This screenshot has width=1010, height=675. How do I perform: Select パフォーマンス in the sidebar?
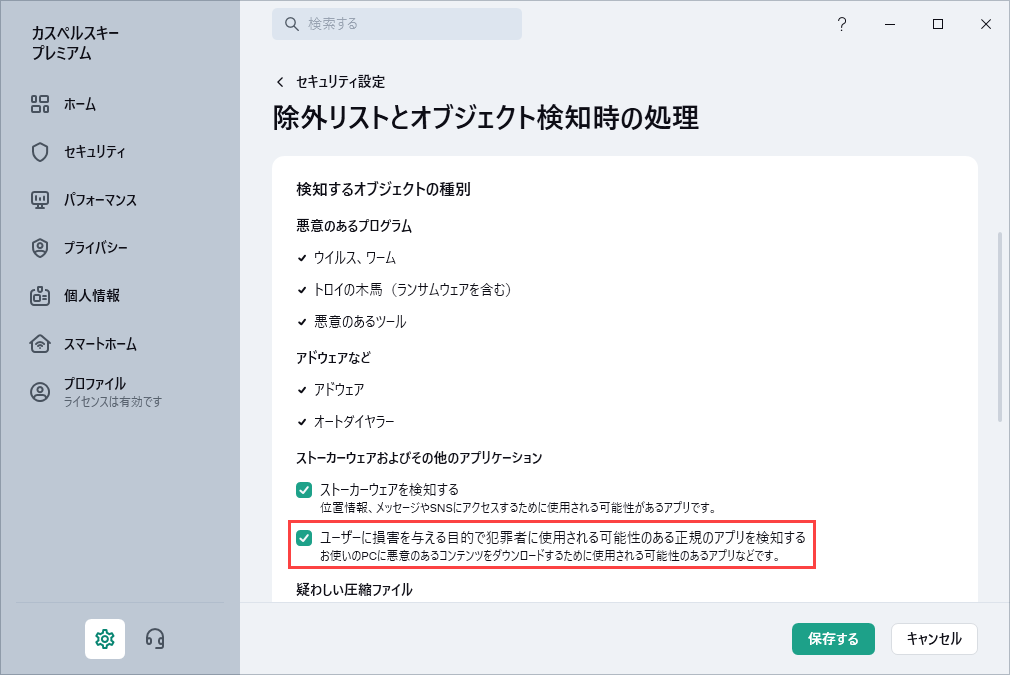click(100, 200)
